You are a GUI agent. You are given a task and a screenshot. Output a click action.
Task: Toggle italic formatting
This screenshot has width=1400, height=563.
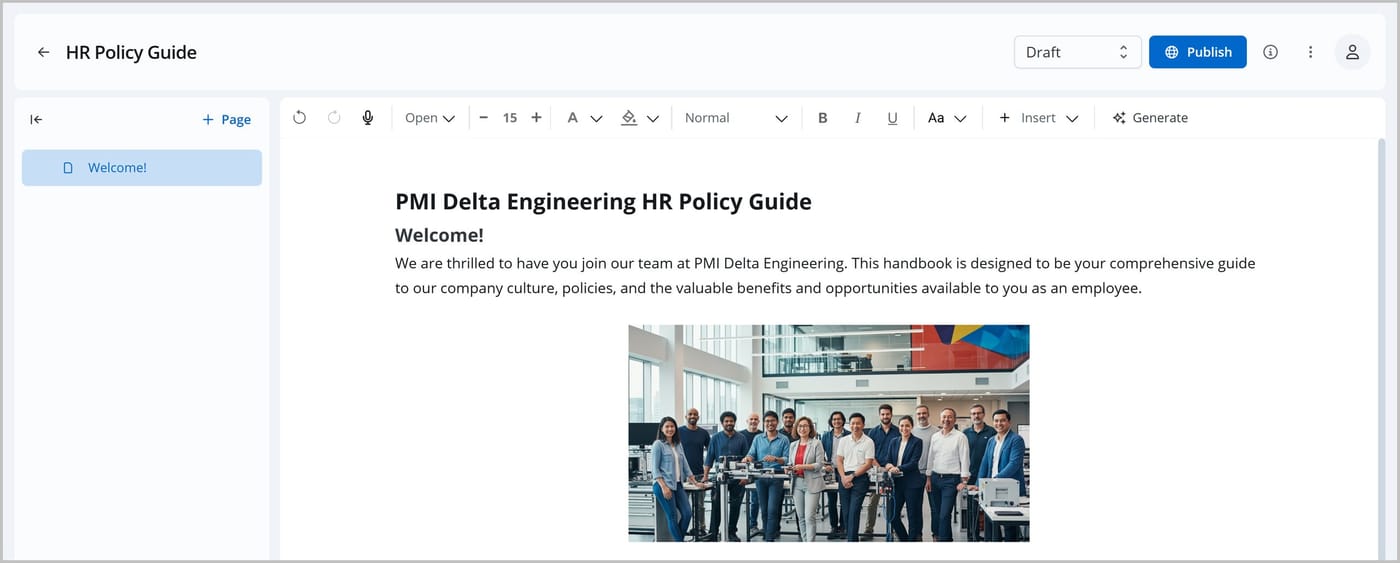[x=857, y=118]
